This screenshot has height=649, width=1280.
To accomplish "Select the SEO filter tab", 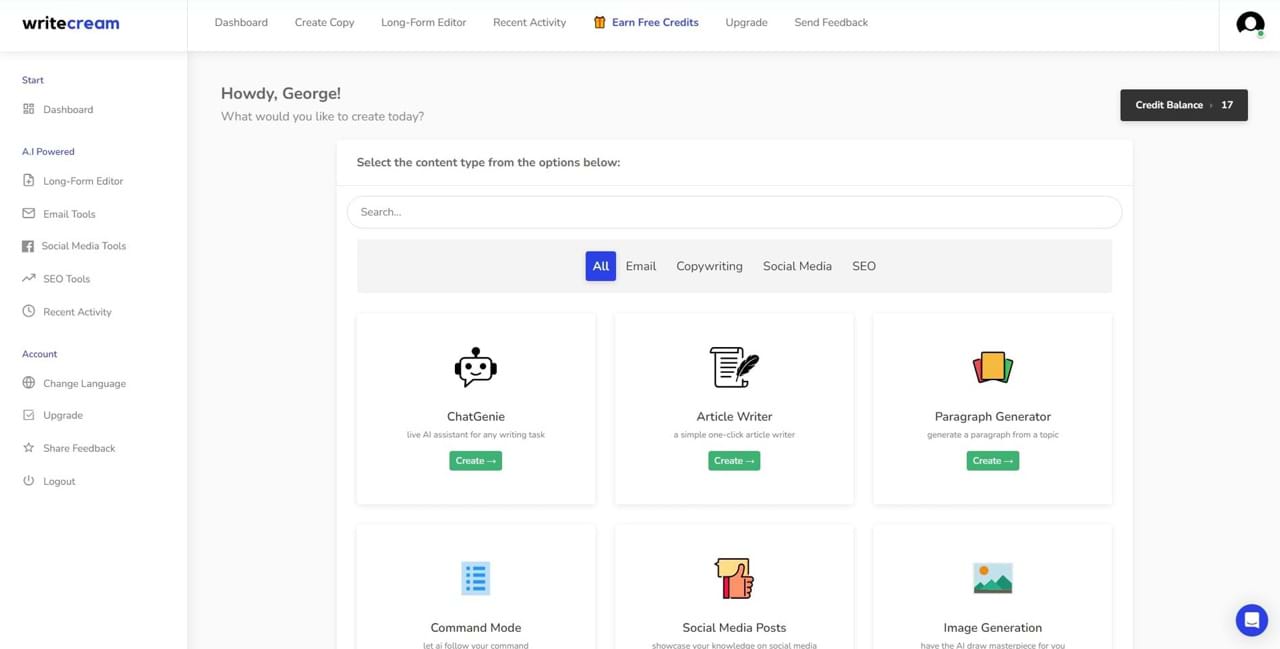I will pos(864,266).
